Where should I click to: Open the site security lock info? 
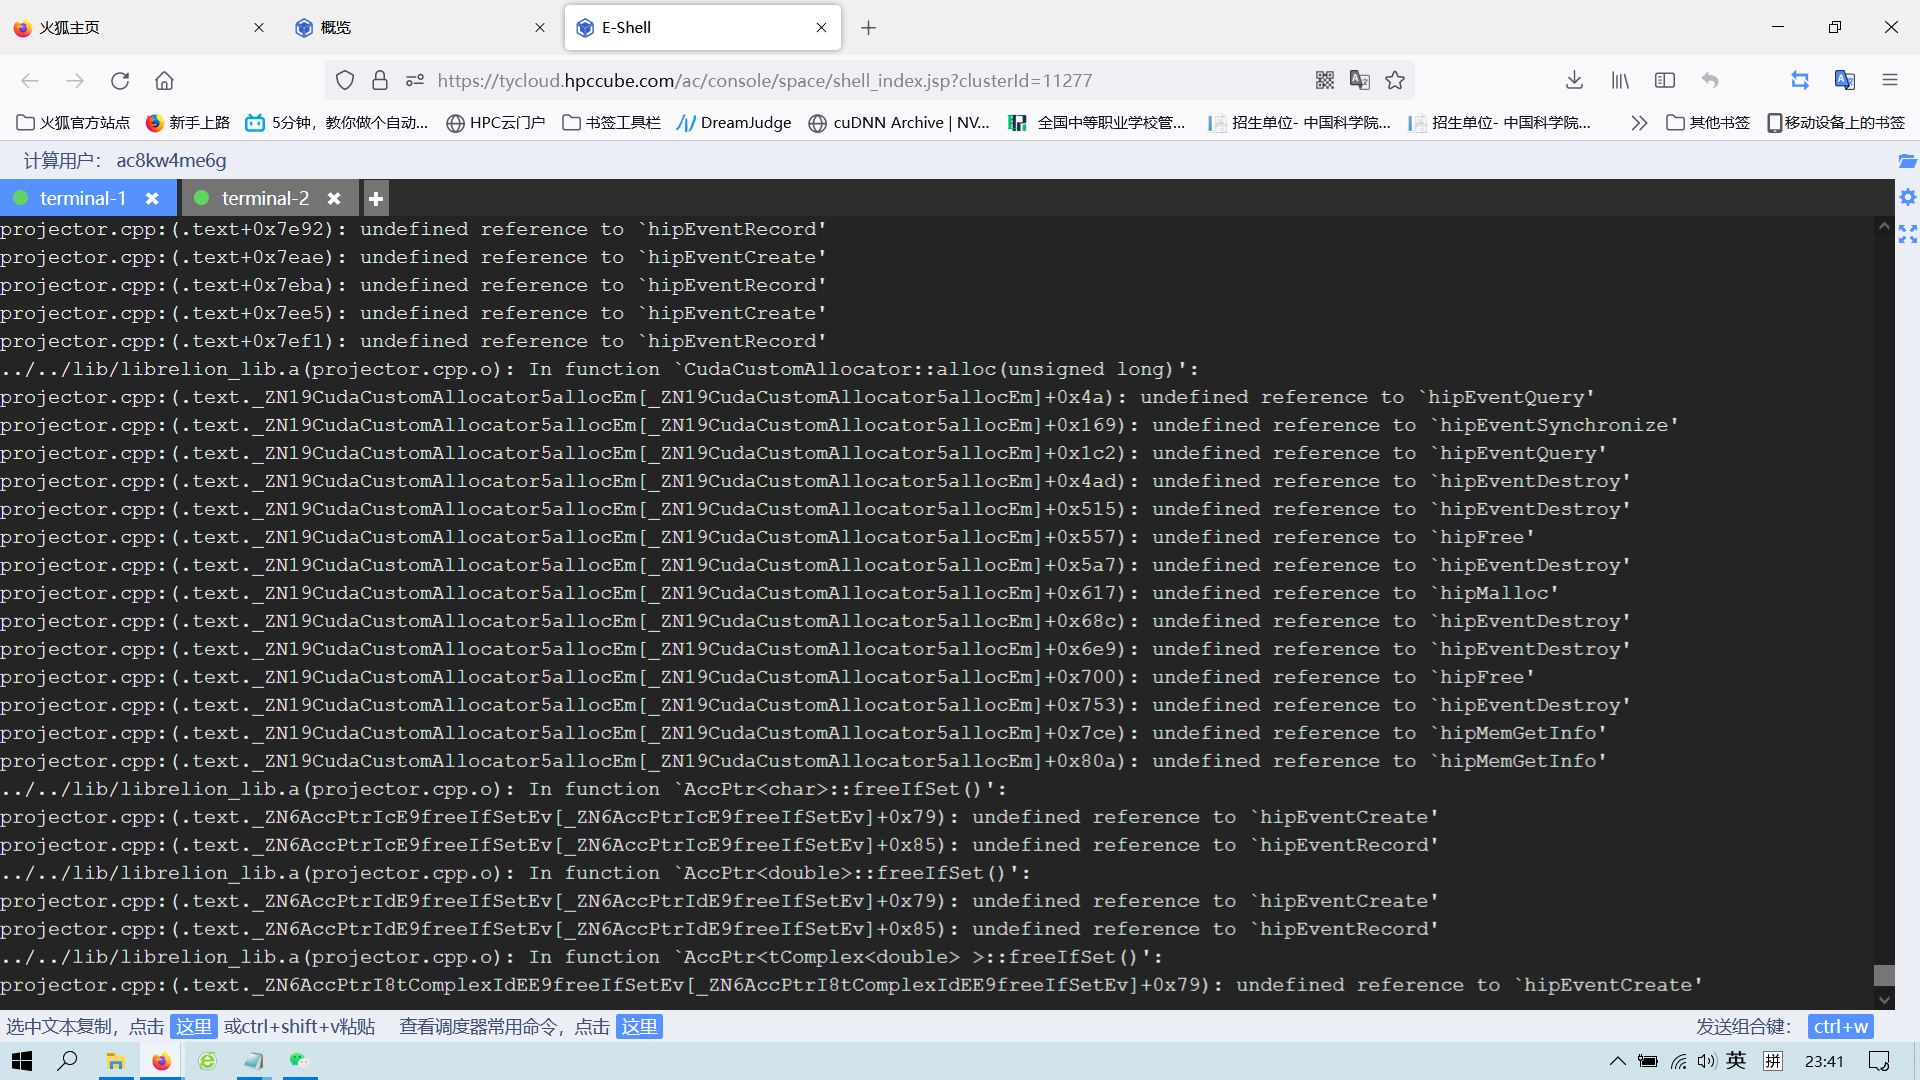point(380,80)
